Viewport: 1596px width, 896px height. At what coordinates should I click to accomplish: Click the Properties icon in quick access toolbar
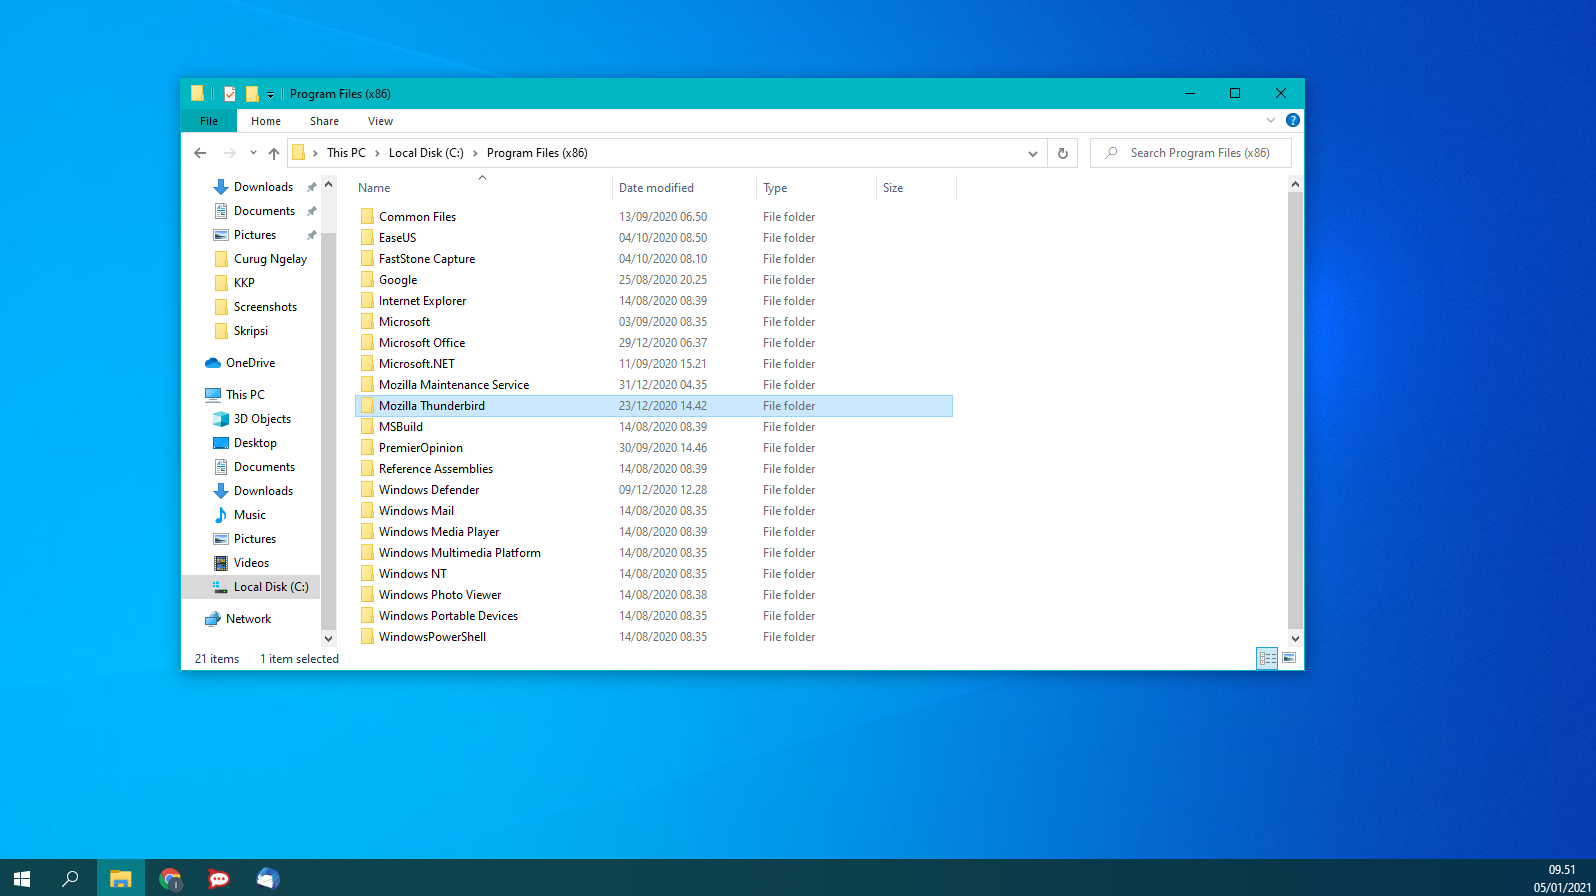click(x=230, y=93)
